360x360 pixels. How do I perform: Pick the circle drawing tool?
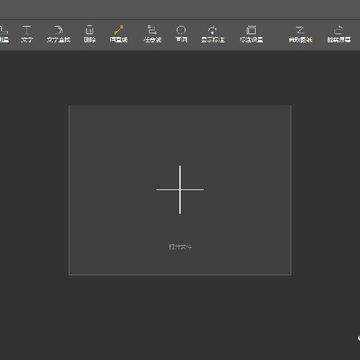181,34
